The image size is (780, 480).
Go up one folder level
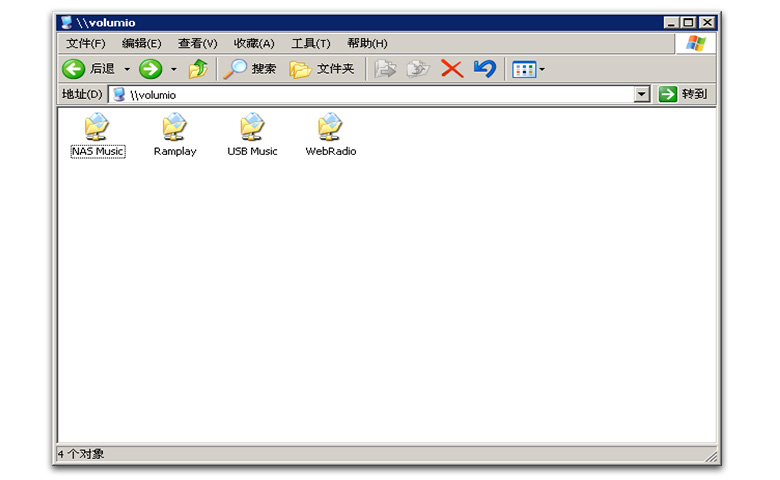[x=198, y=69]
